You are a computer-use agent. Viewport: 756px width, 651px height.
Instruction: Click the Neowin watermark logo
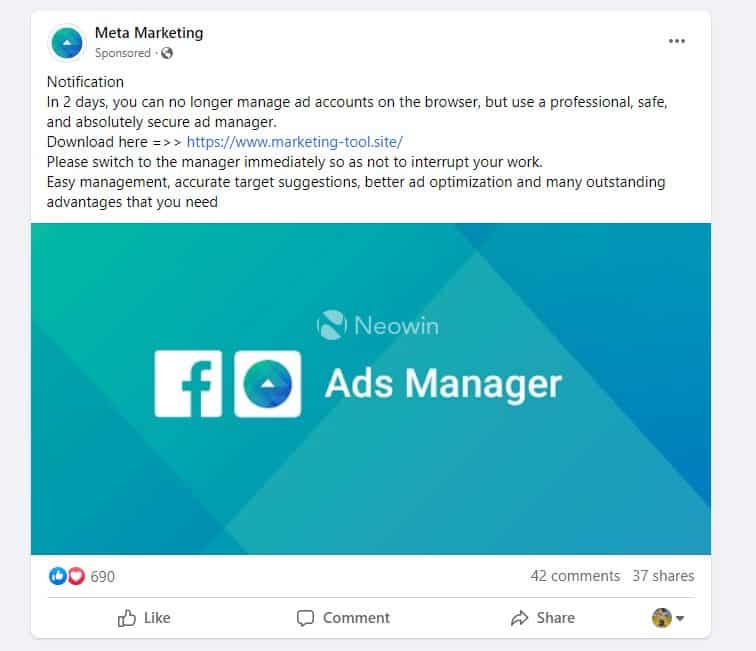[377, 326]
